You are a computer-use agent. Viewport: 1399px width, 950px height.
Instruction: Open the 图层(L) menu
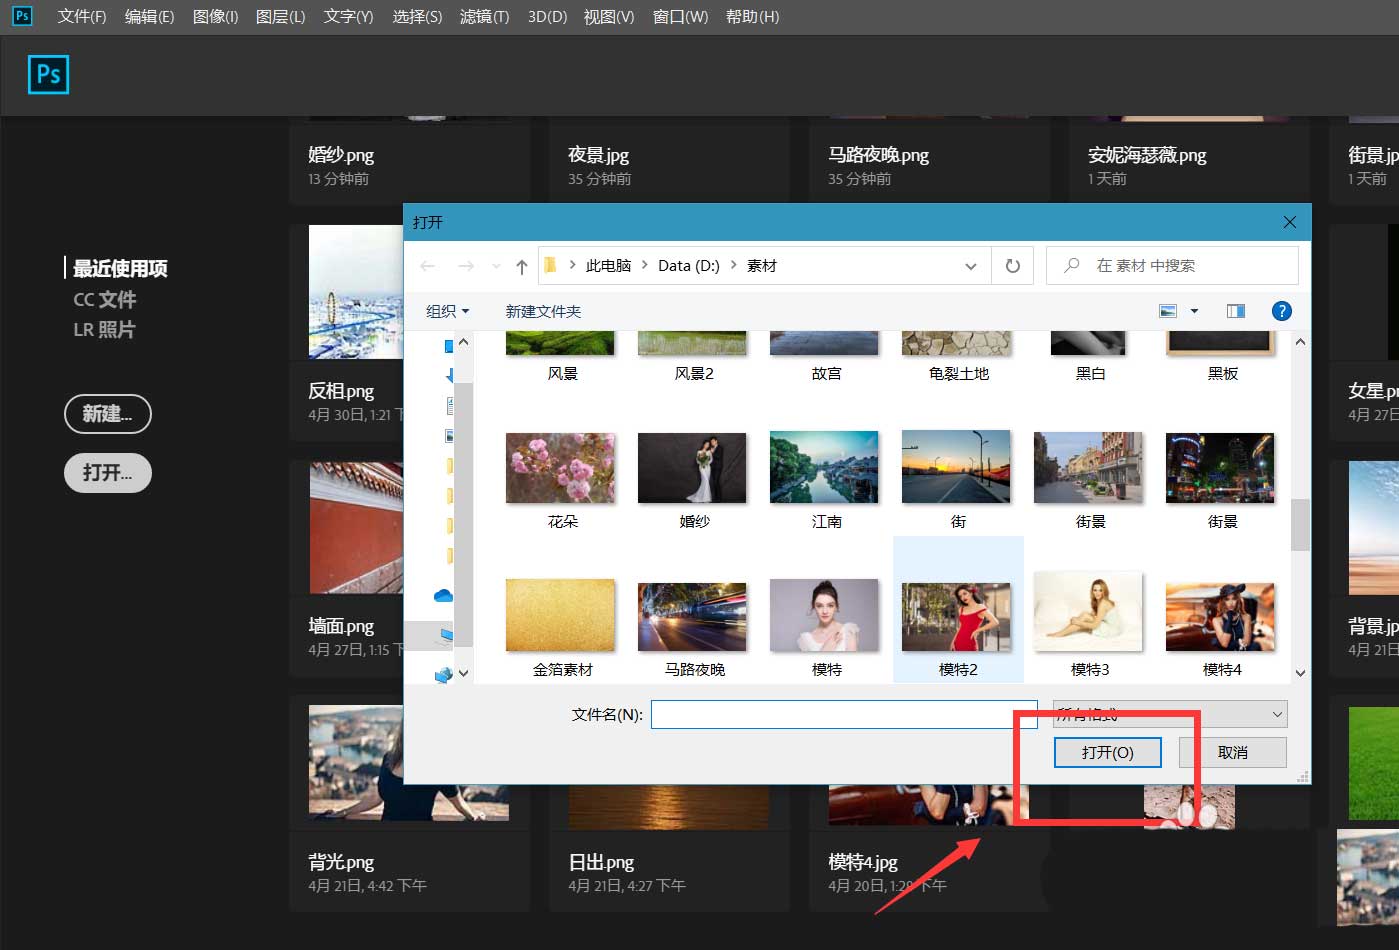point(280,17)
